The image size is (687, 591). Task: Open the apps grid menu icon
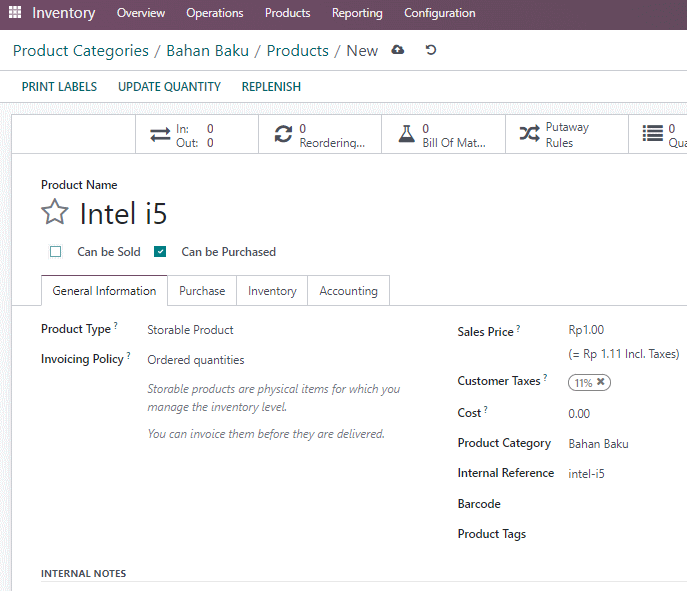(x=15, y=12)
